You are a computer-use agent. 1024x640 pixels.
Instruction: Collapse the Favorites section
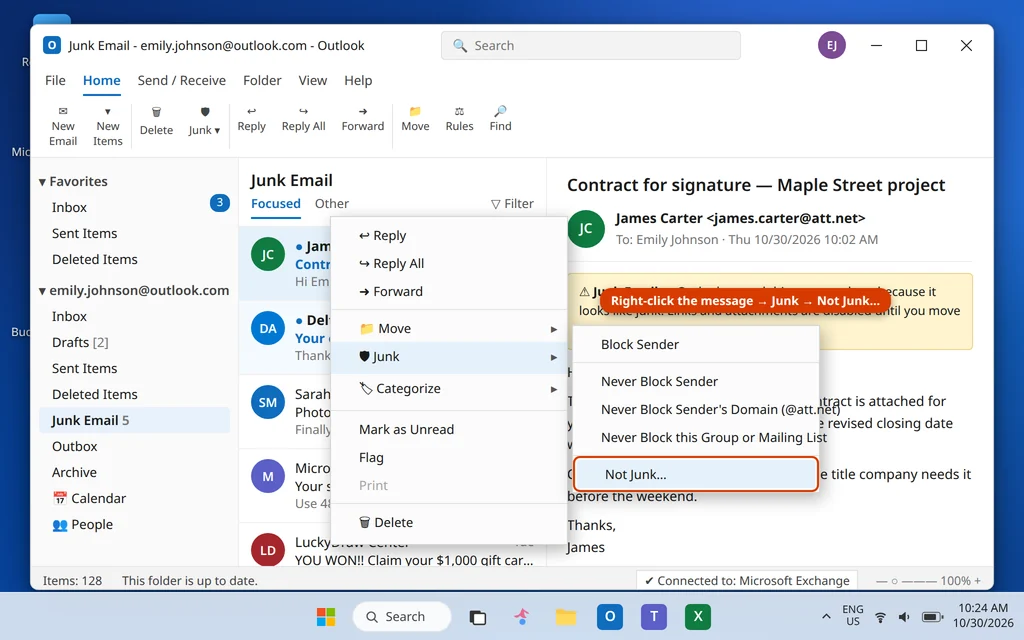coord(42,182)
